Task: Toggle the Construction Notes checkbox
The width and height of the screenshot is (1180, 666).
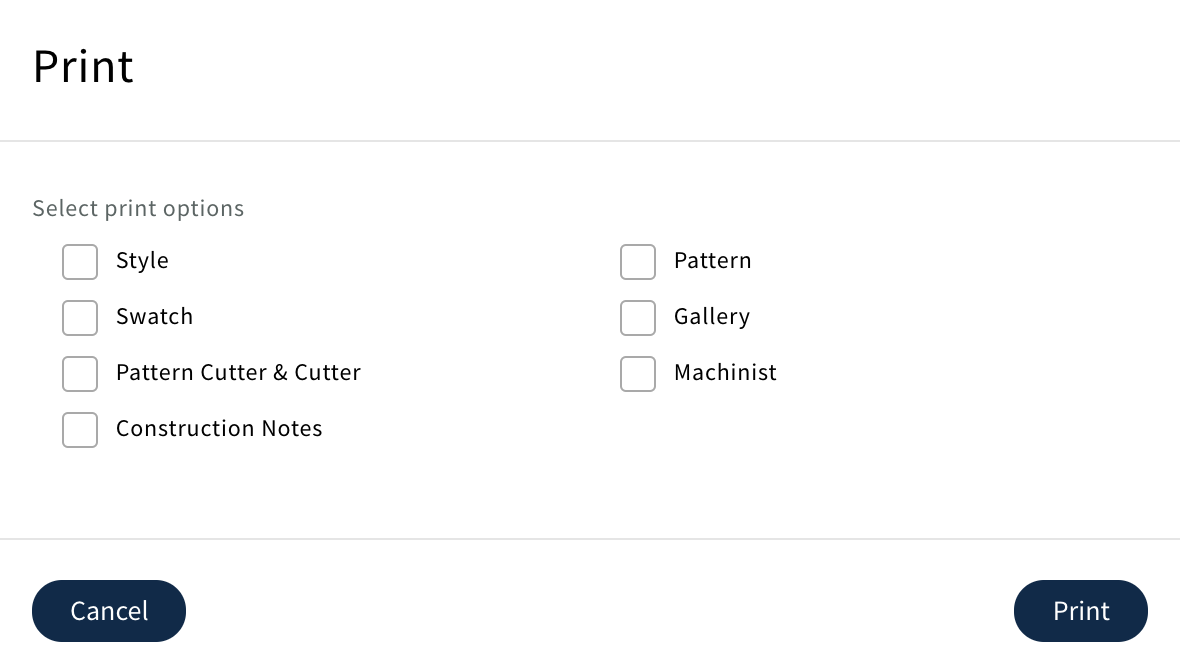Action: 80,430
